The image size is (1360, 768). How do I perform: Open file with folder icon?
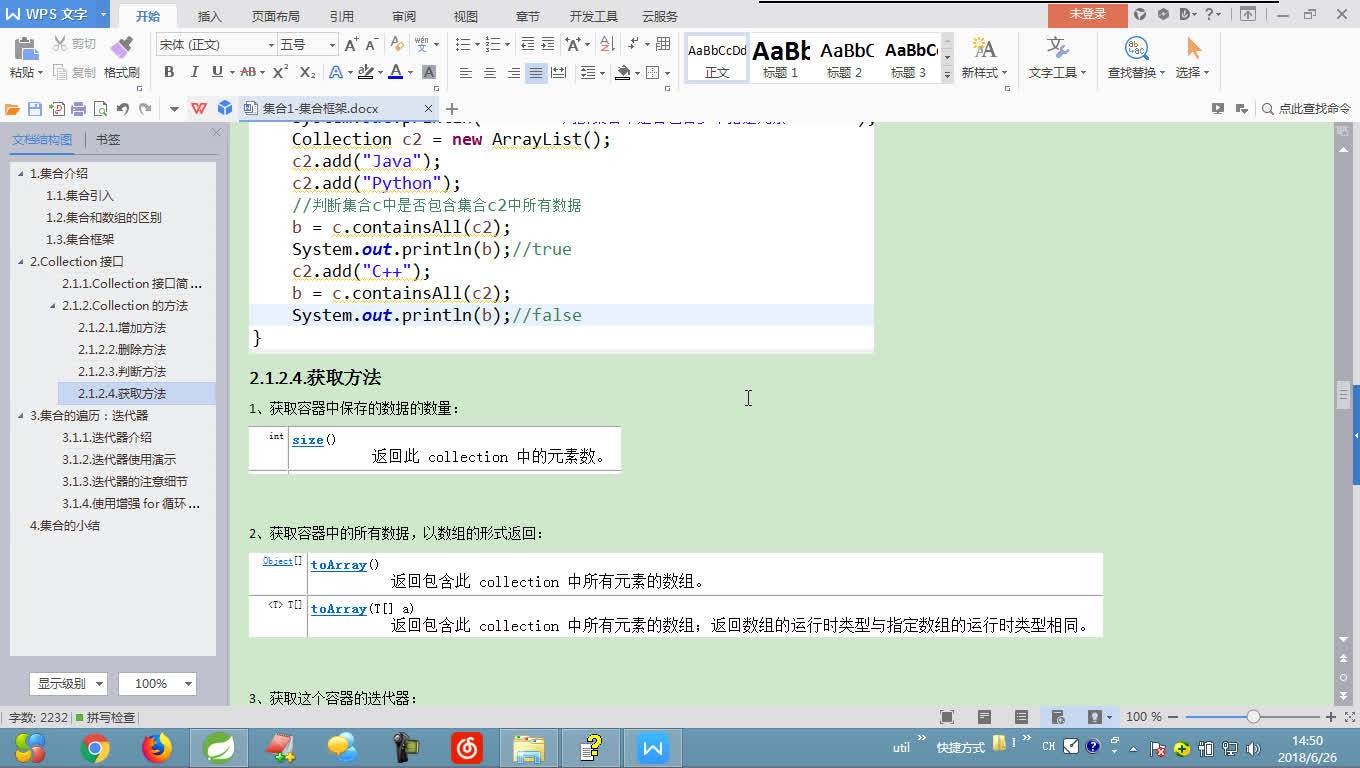click(x=12, y=109)
